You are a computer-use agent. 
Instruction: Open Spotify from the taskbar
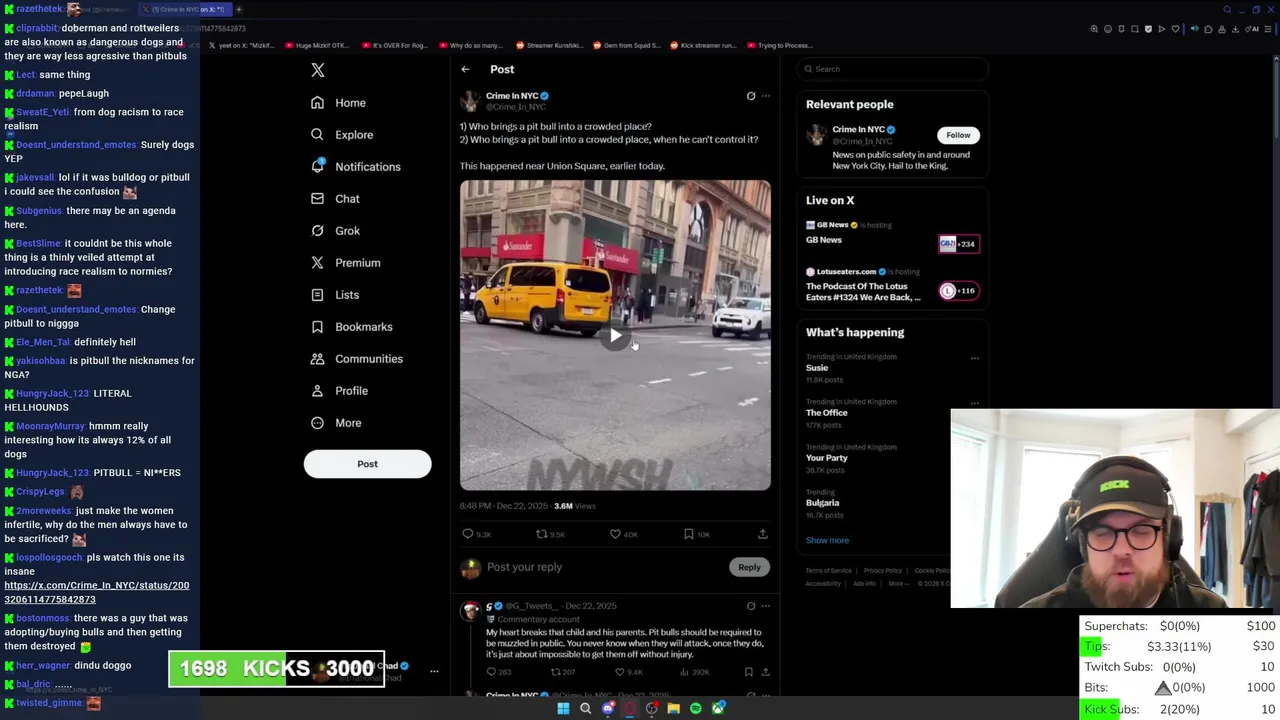coord(696,709)
